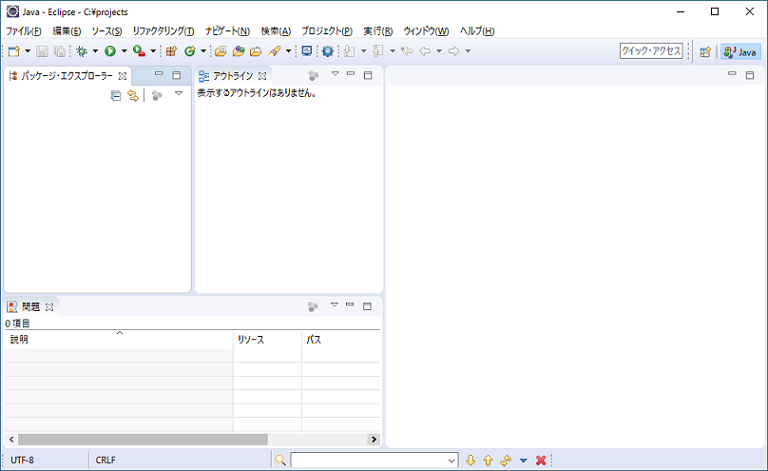Image resolution: width=768 pixels, height=471 pixels.
Task: Sort by the リソース column header
Action: click(x=267, y=340)
